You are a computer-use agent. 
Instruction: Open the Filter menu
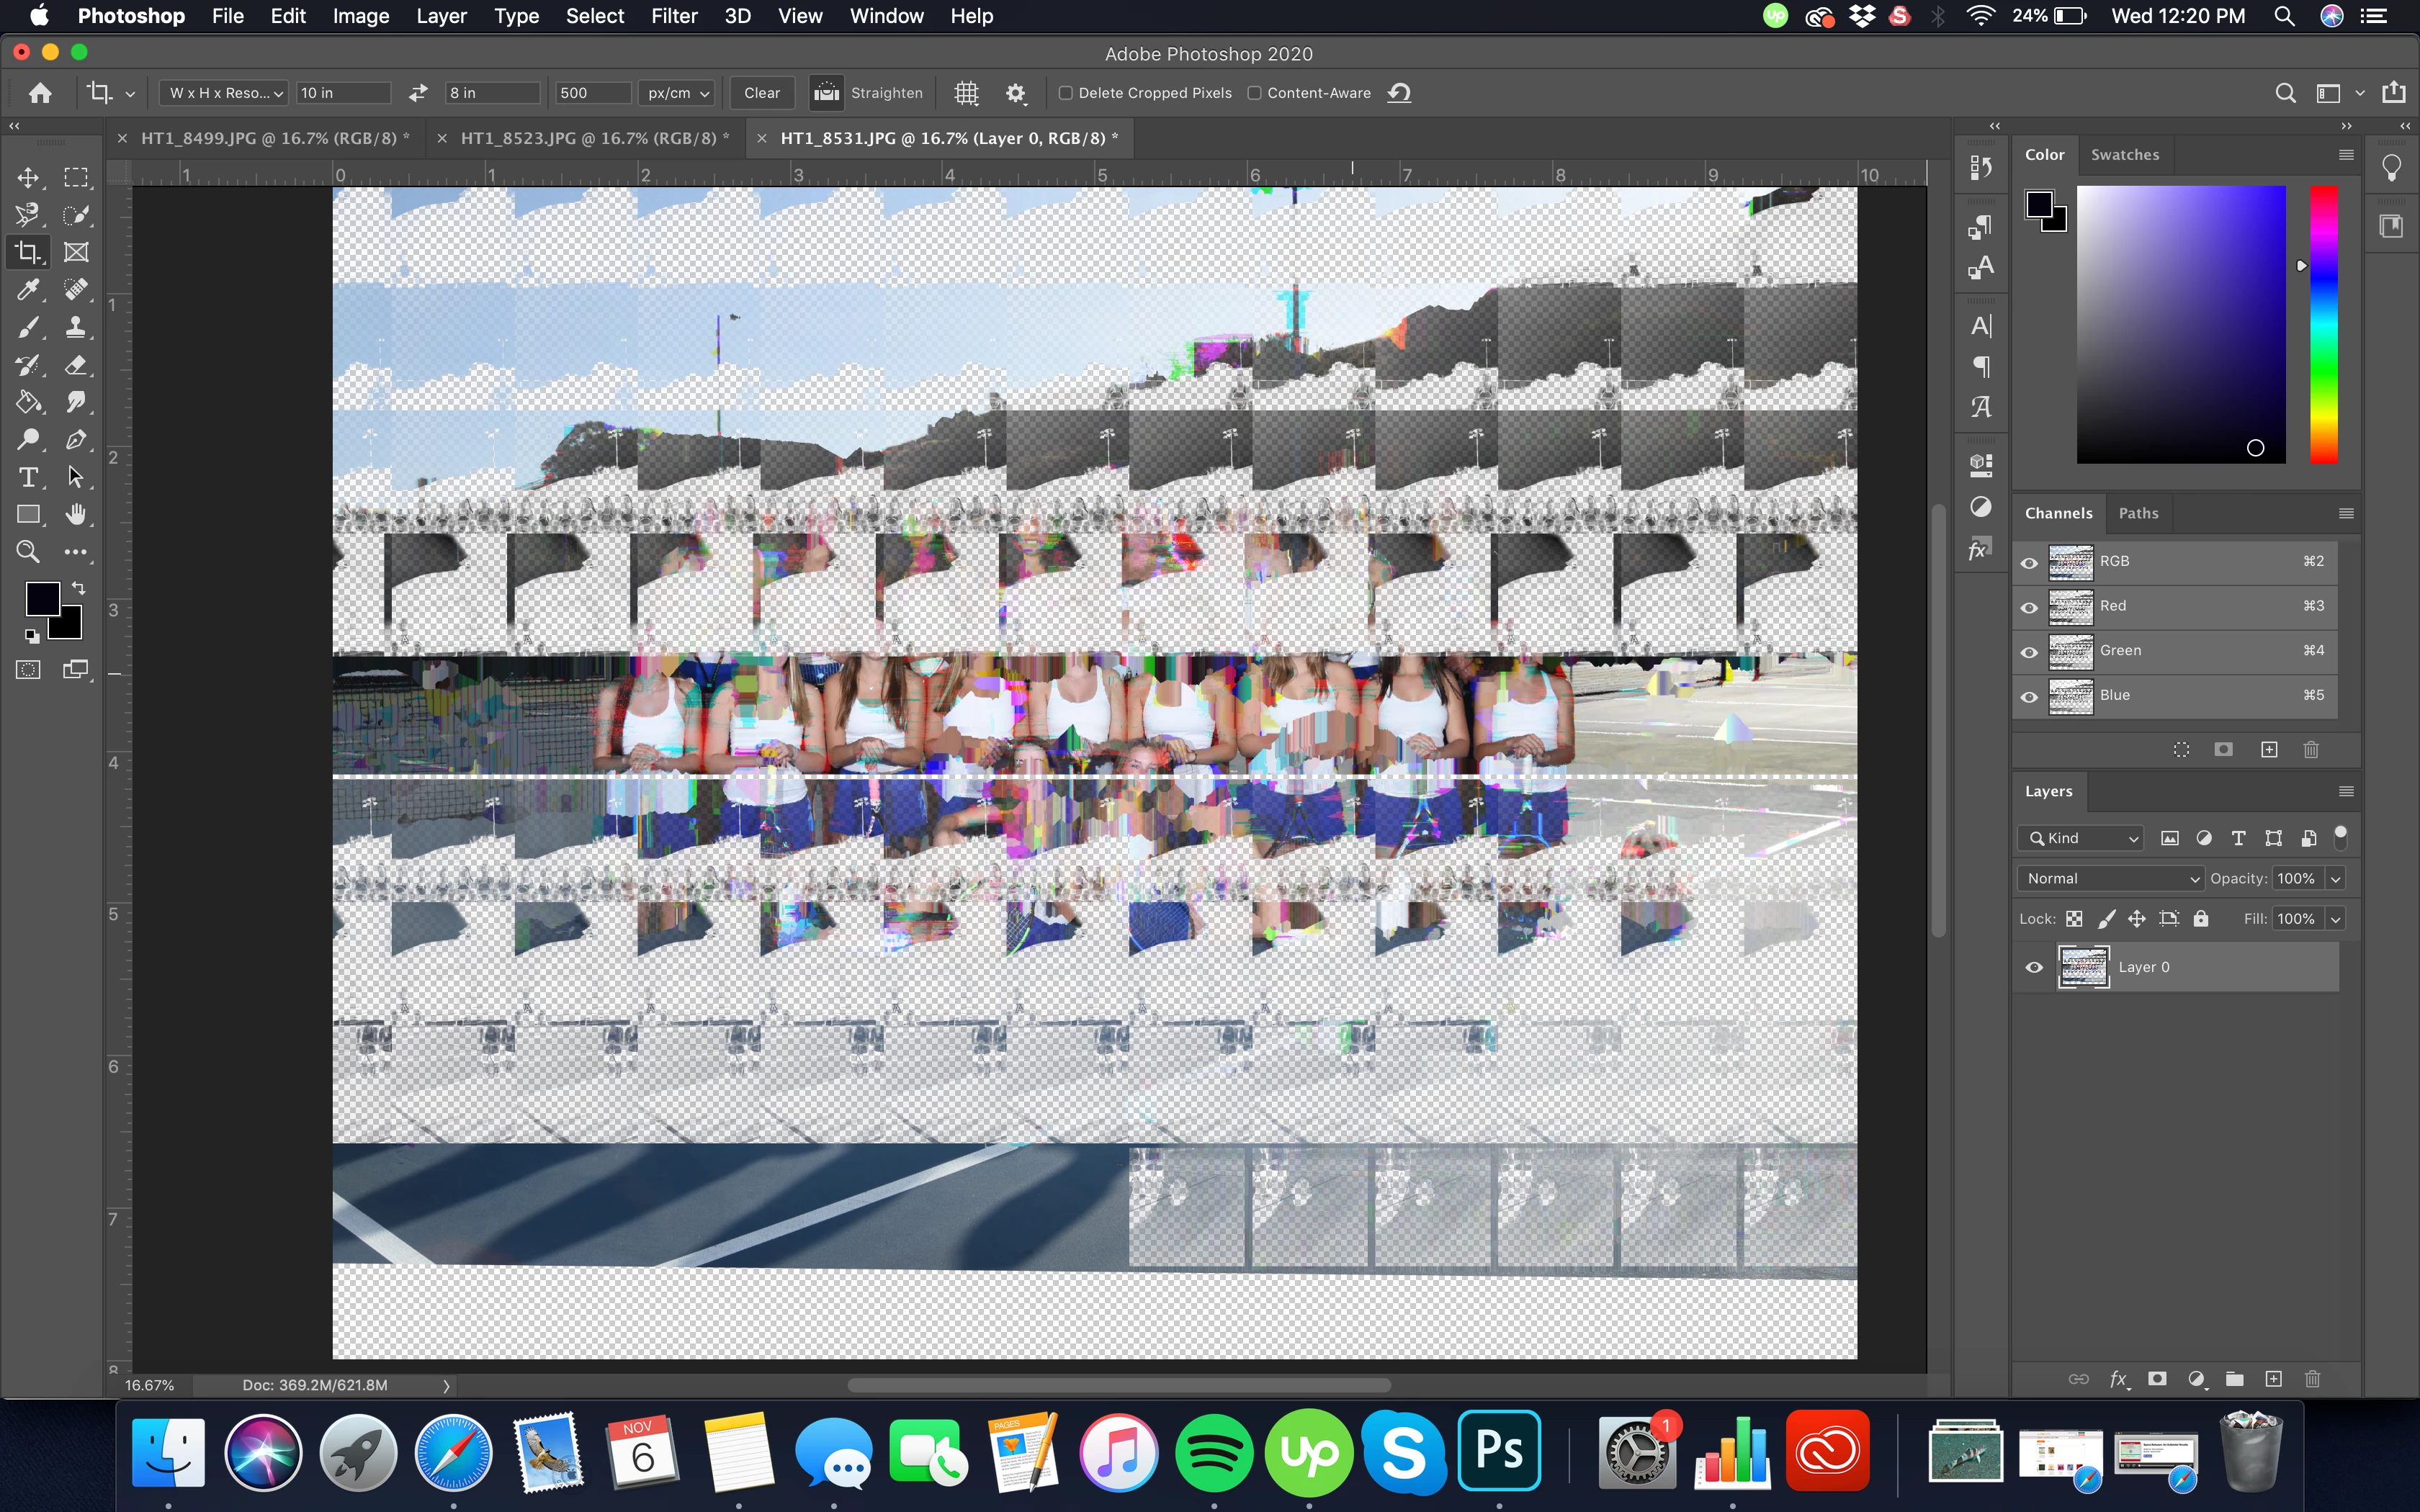tap(674, 16)
